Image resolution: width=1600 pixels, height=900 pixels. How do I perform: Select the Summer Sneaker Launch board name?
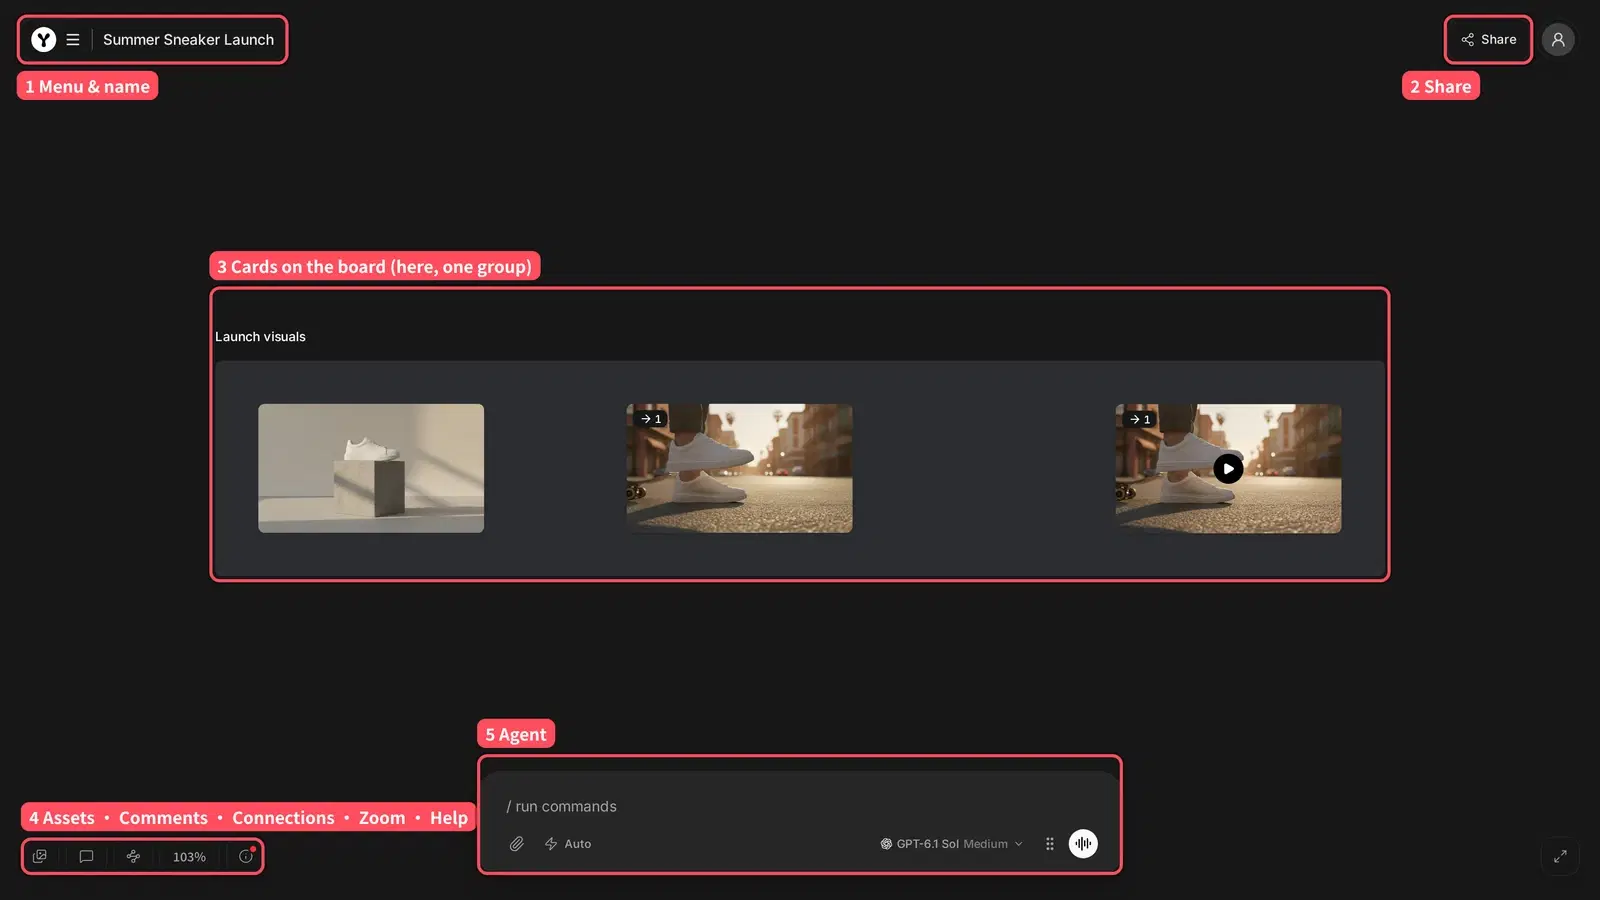click(188, 40)
